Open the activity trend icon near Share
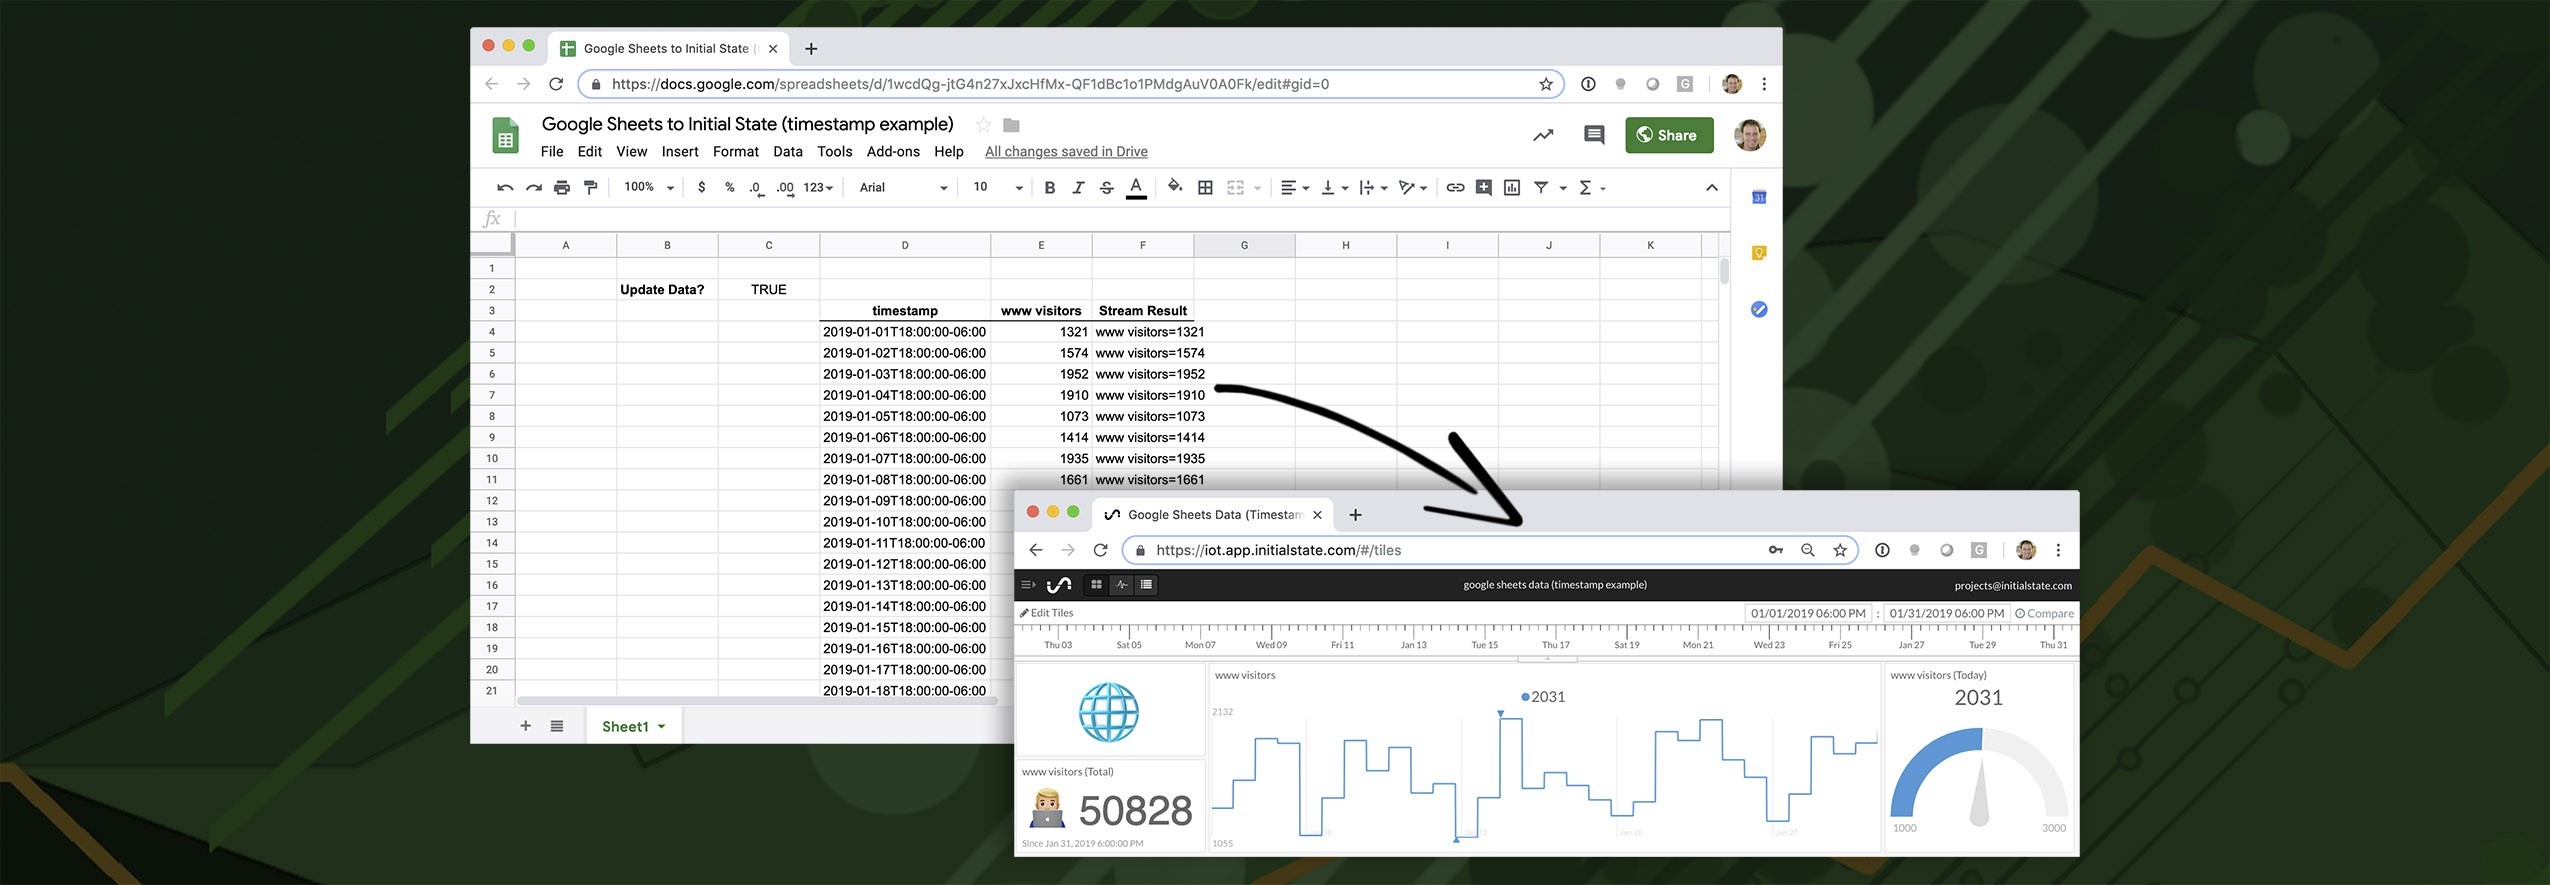Image resolution: width=2550 pixels, height=885 pixels. [1543, 135]
